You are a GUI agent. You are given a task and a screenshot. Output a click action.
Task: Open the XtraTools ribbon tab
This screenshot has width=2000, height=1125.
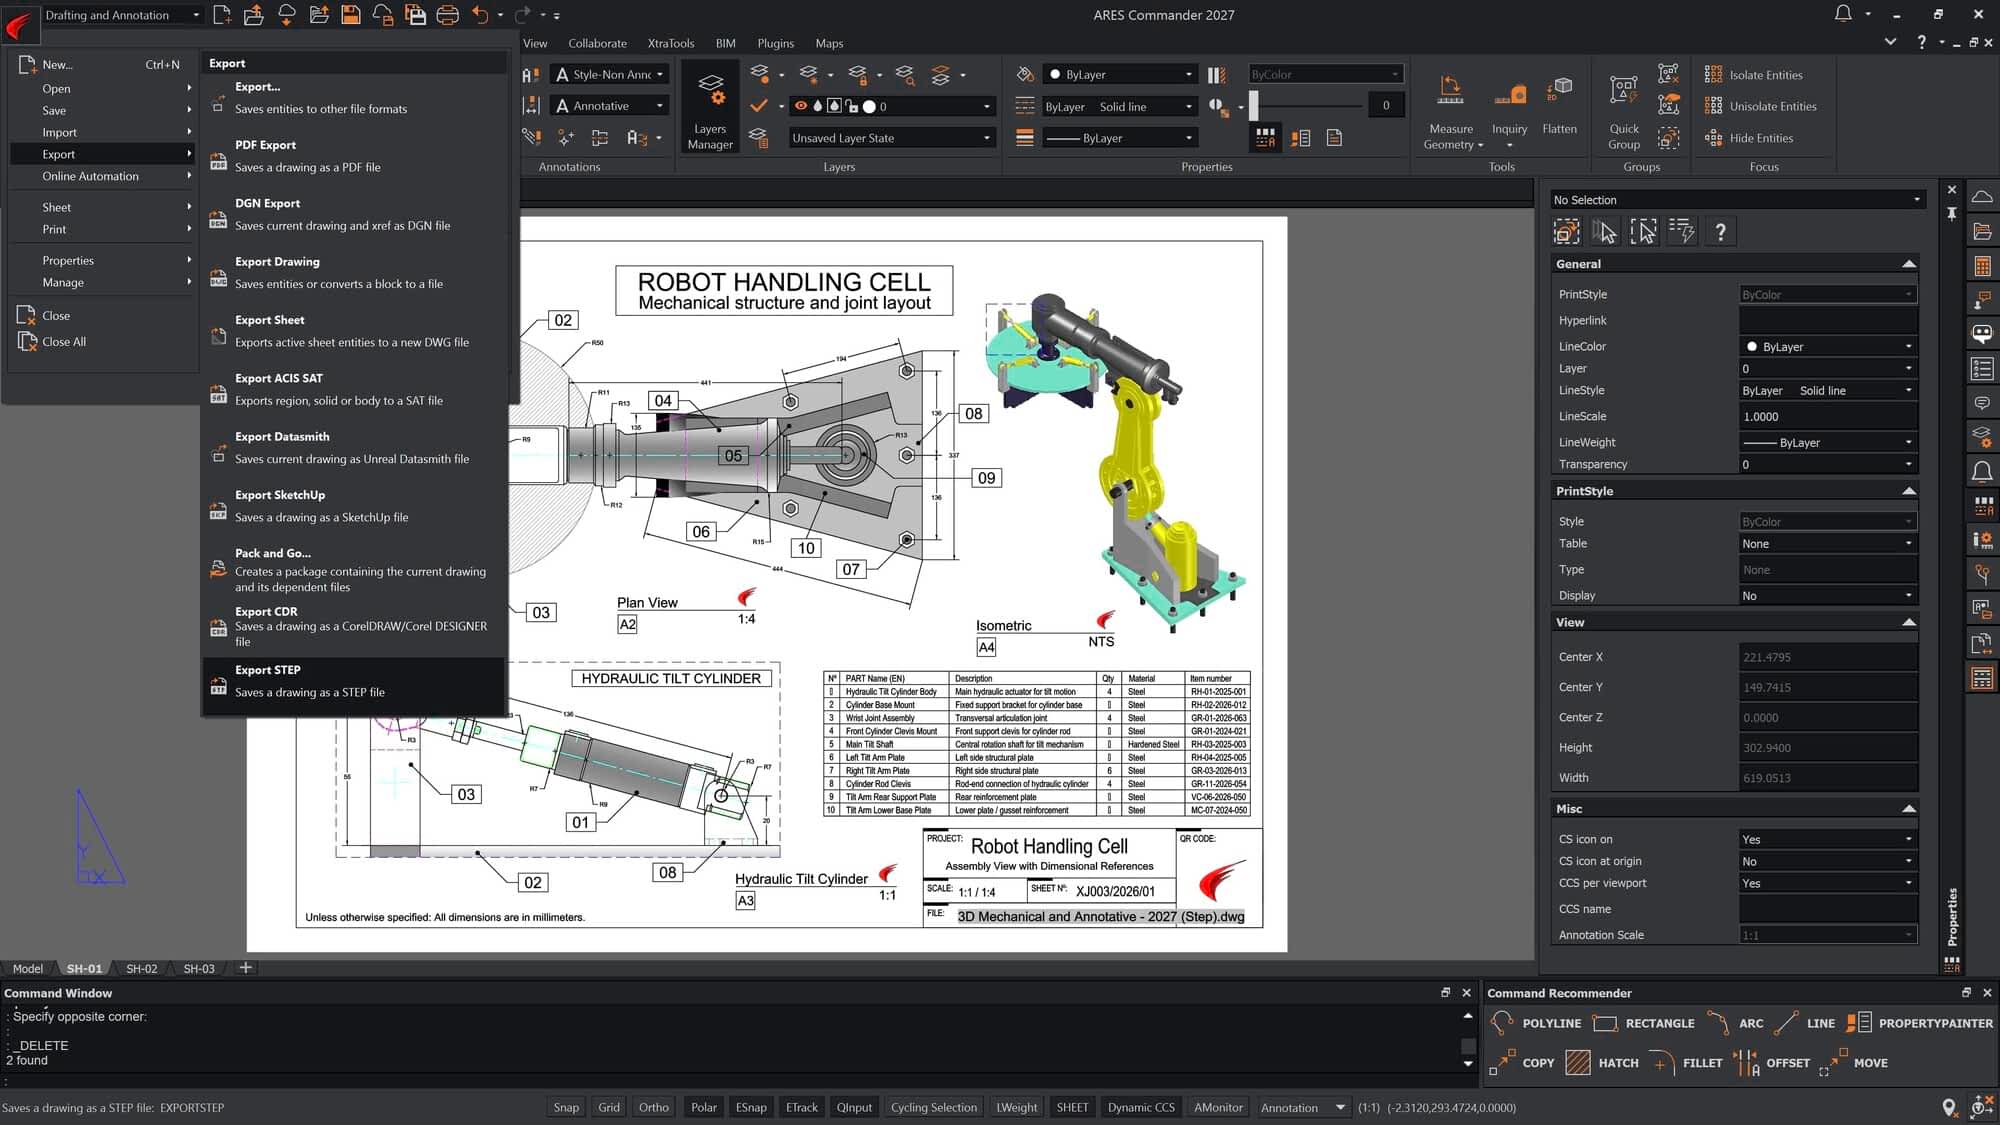click(x=670, y=43)
